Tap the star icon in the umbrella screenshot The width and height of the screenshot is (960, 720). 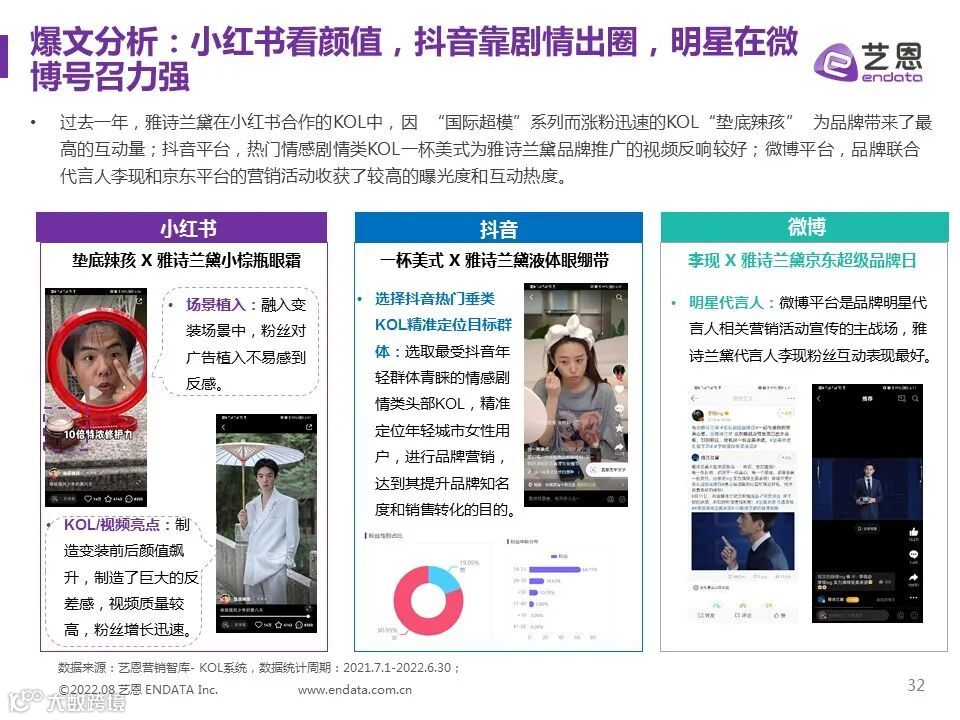(279, 624)
